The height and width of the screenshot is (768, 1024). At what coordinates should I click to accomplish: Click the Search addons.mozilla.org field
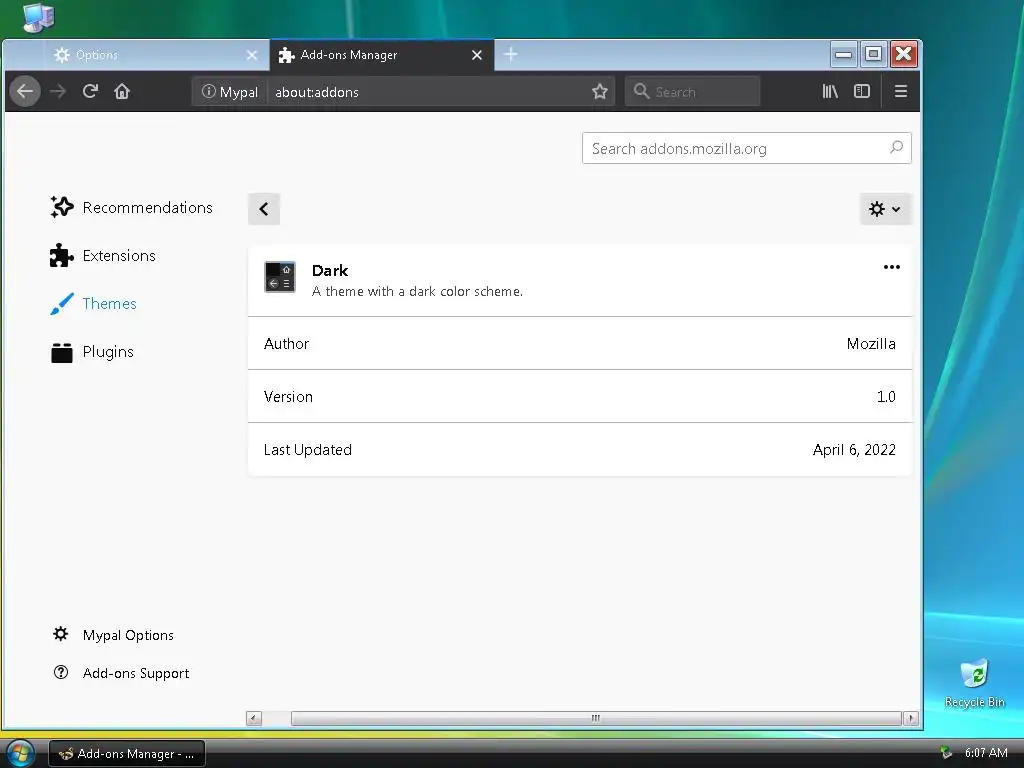(x=746, y=148)
